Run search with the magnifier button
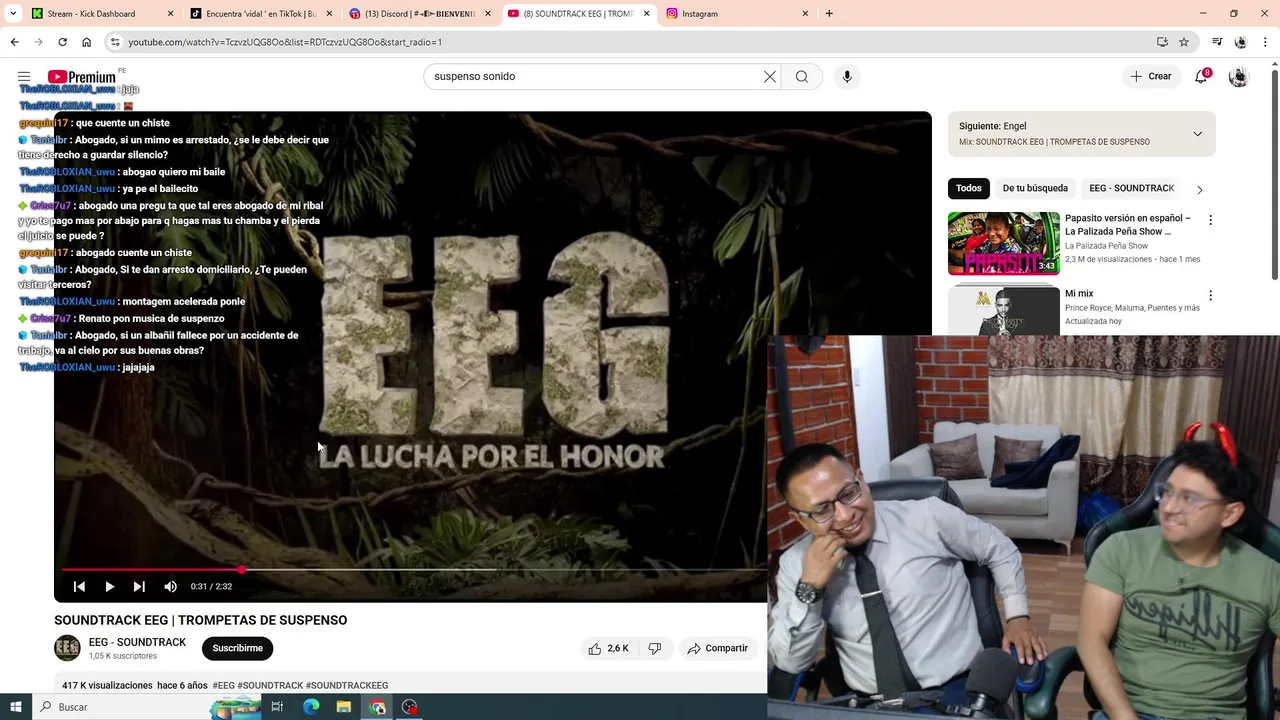 [802, 77]
